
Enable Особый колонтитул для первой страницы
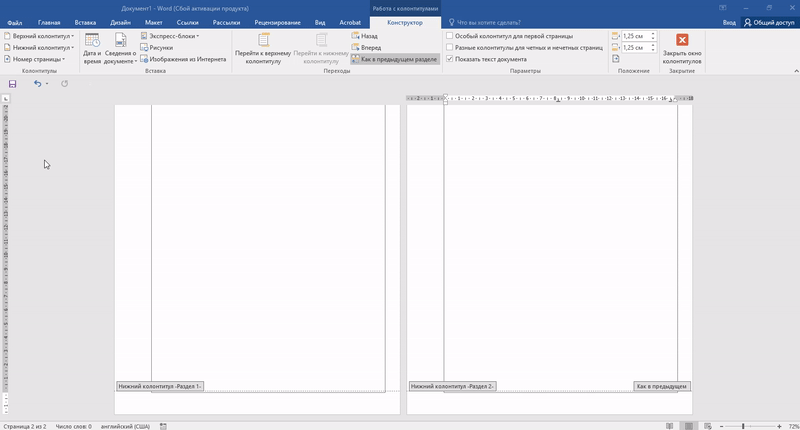449,35
